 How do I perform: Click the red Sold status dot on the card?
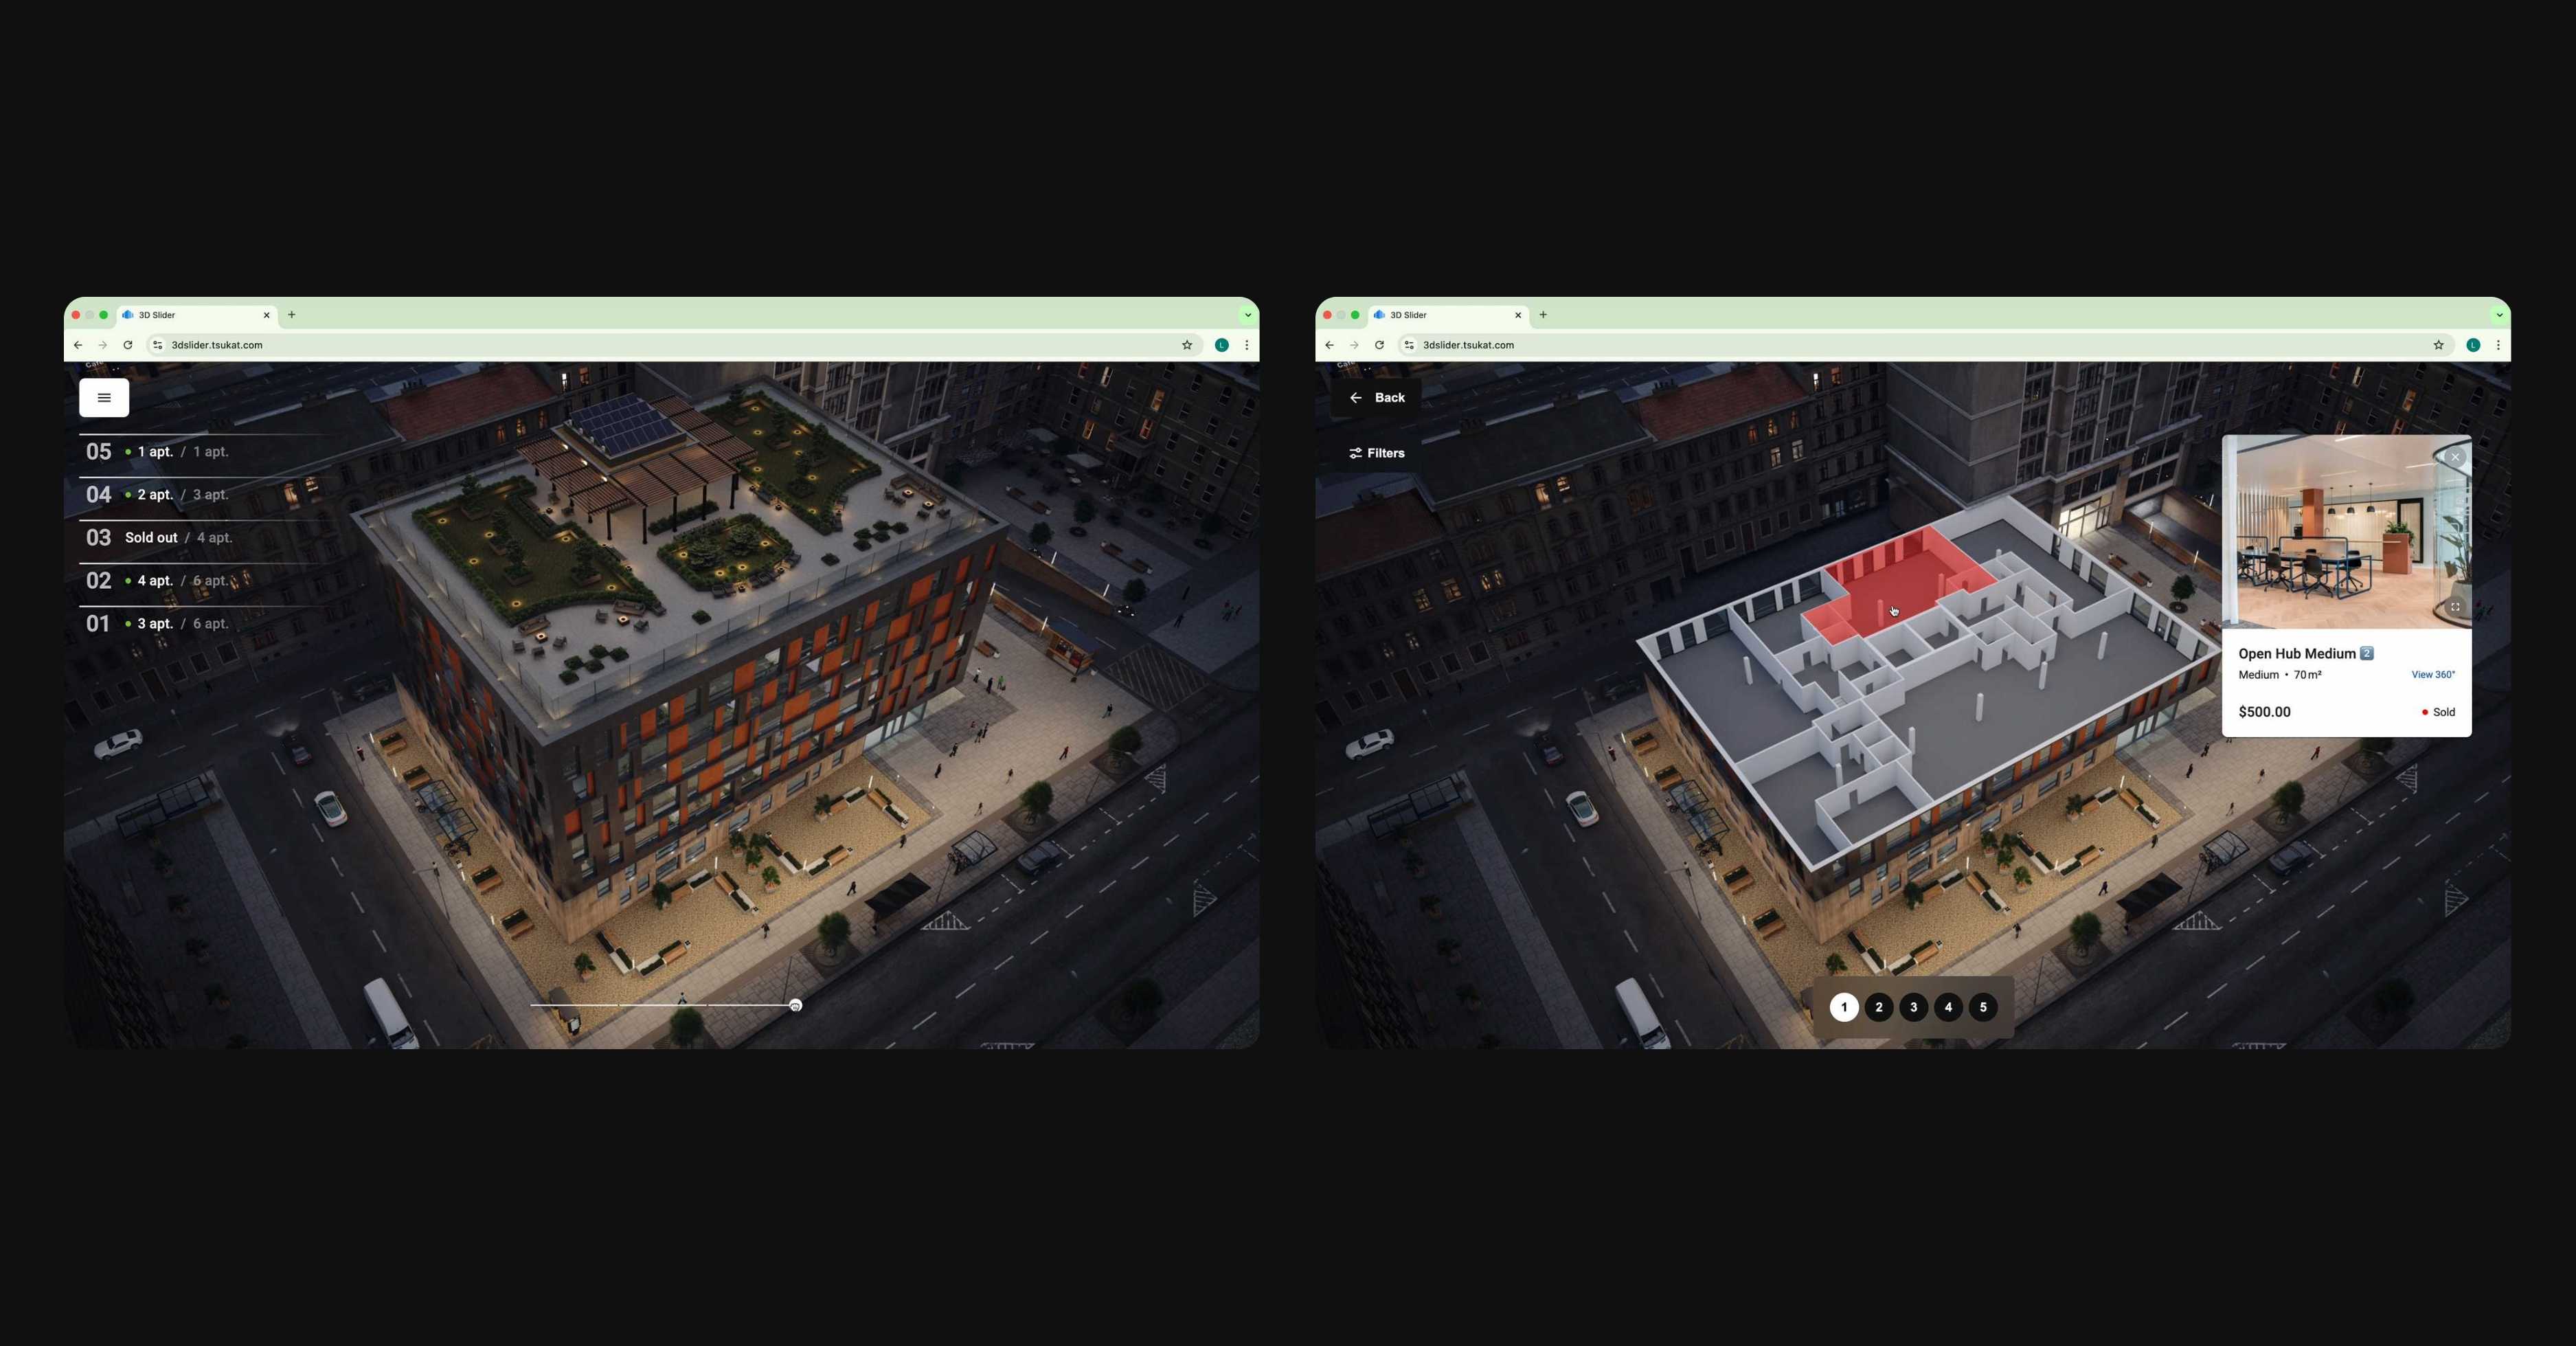pyautogui.click(x=2425, y=712)
